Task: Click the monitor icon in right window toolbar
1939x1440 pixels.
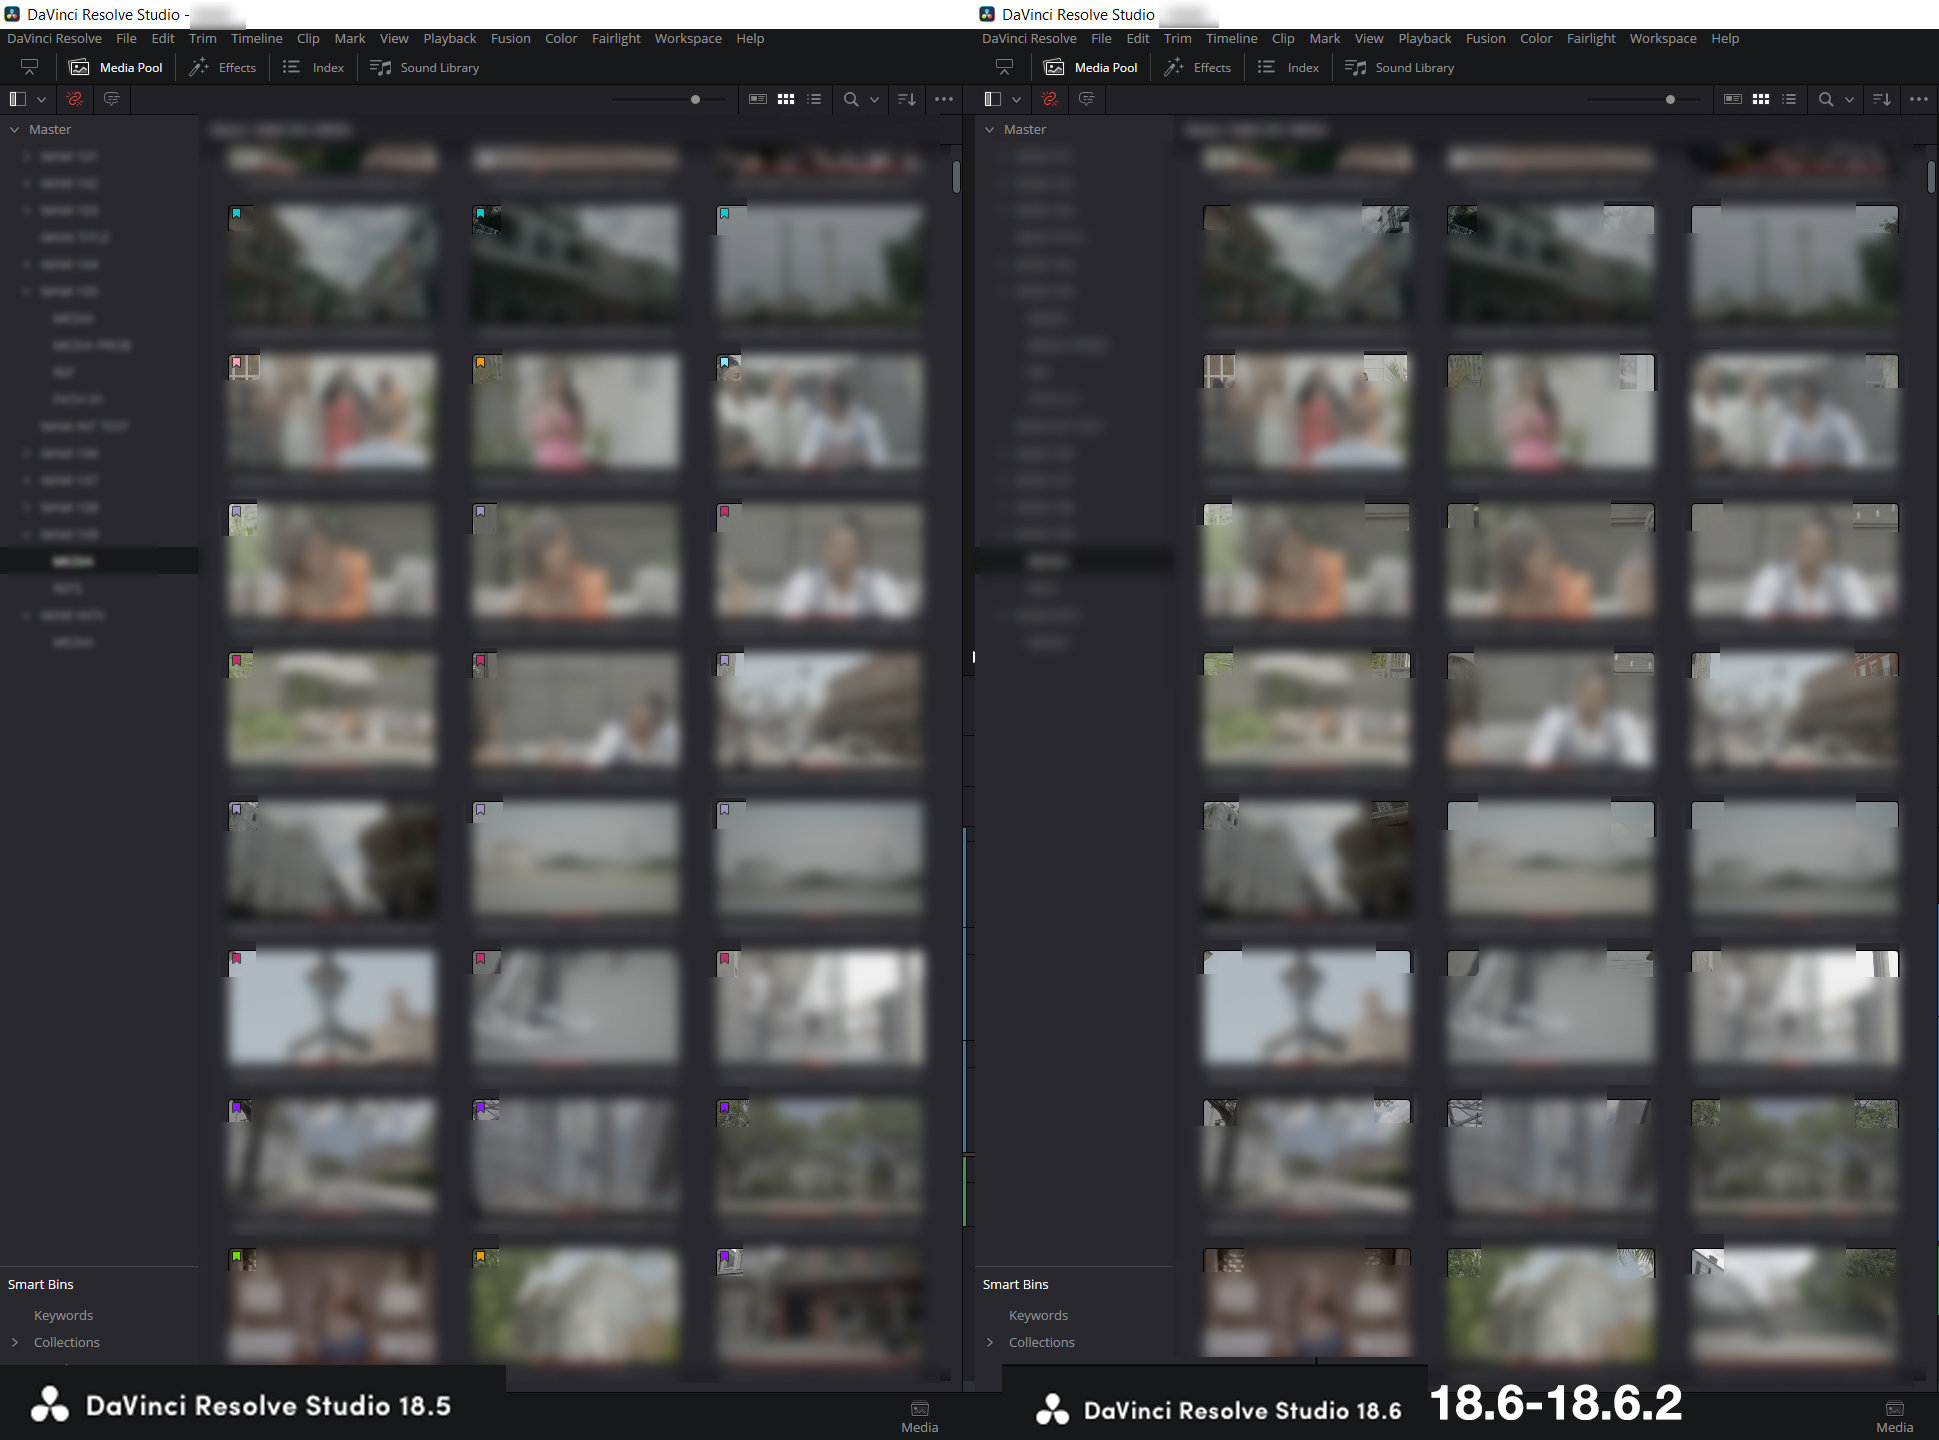Action: (1005, 68)
